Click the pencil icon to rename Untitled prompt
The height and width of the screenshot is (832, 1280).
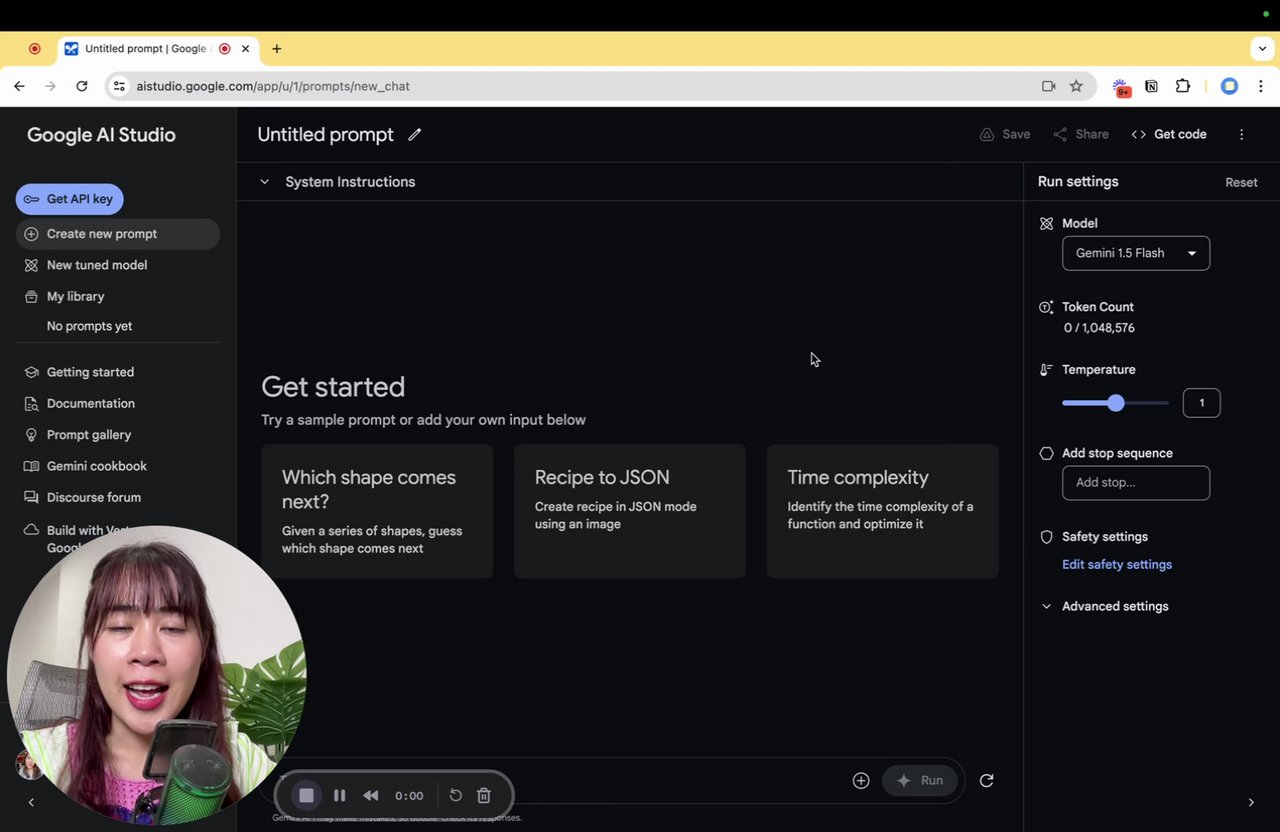pos(414,135)
